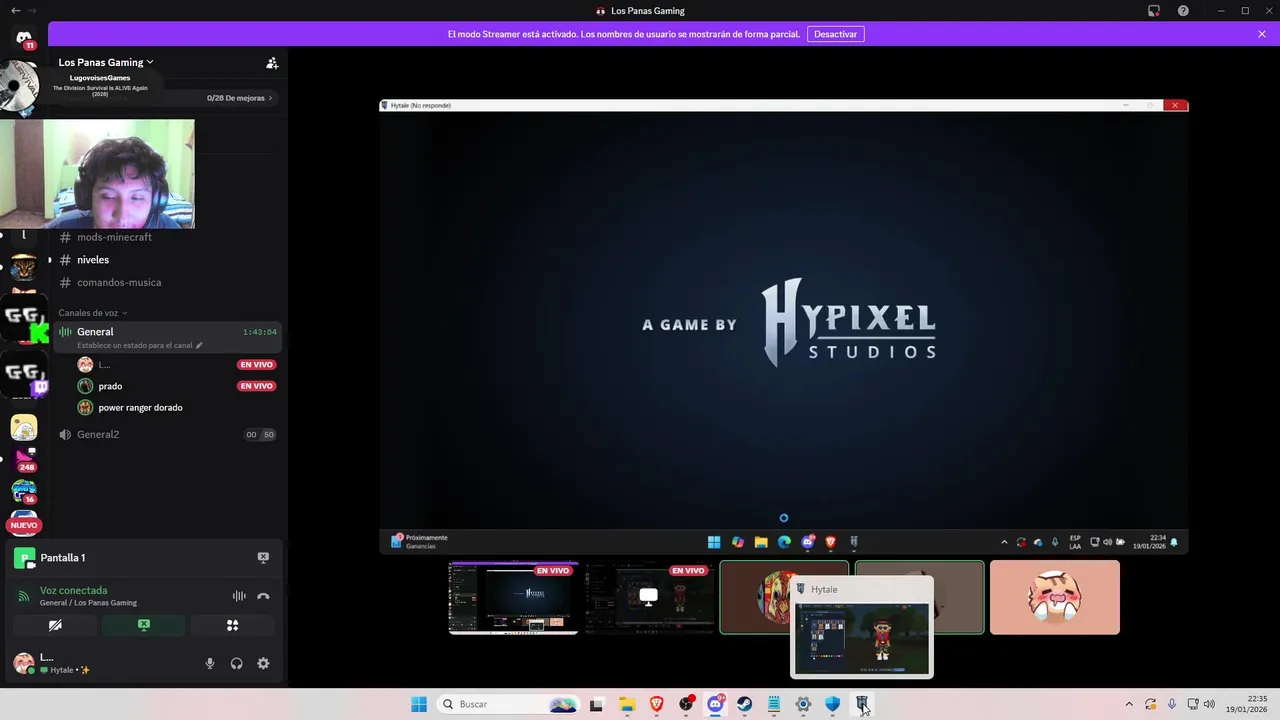Watch prado's EN VIVO stream badge

[x=256, y=386]
